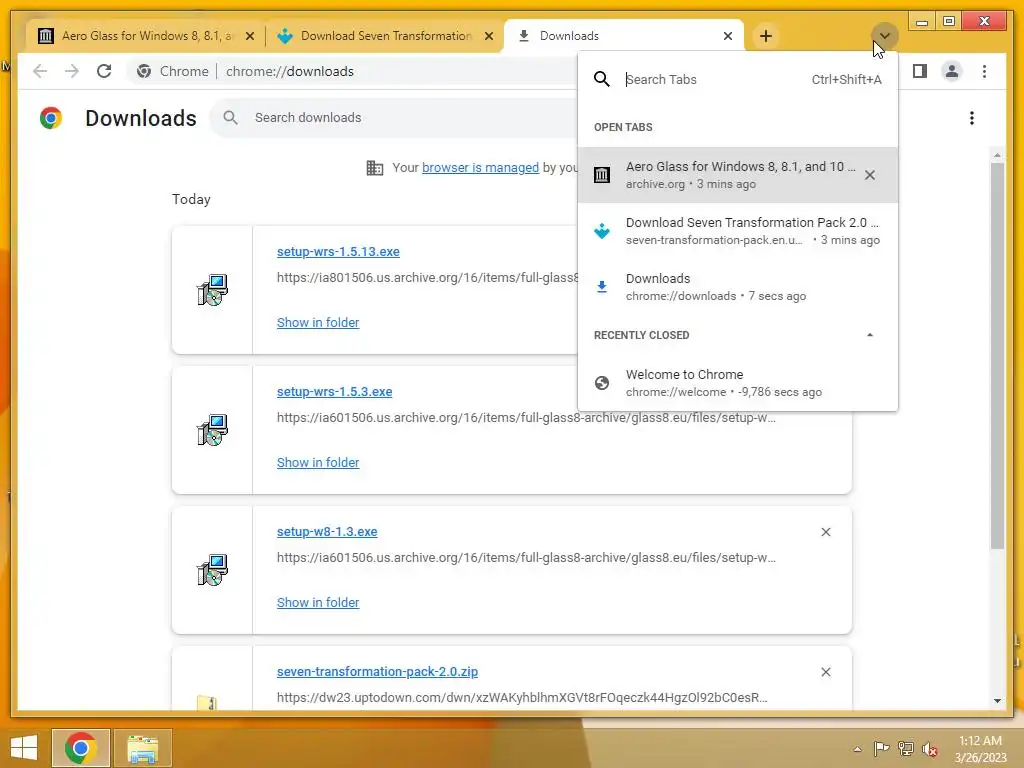
Task: Click the setup-wrs-1.5.3.exe installer icon
Action: tap(212, 430)
